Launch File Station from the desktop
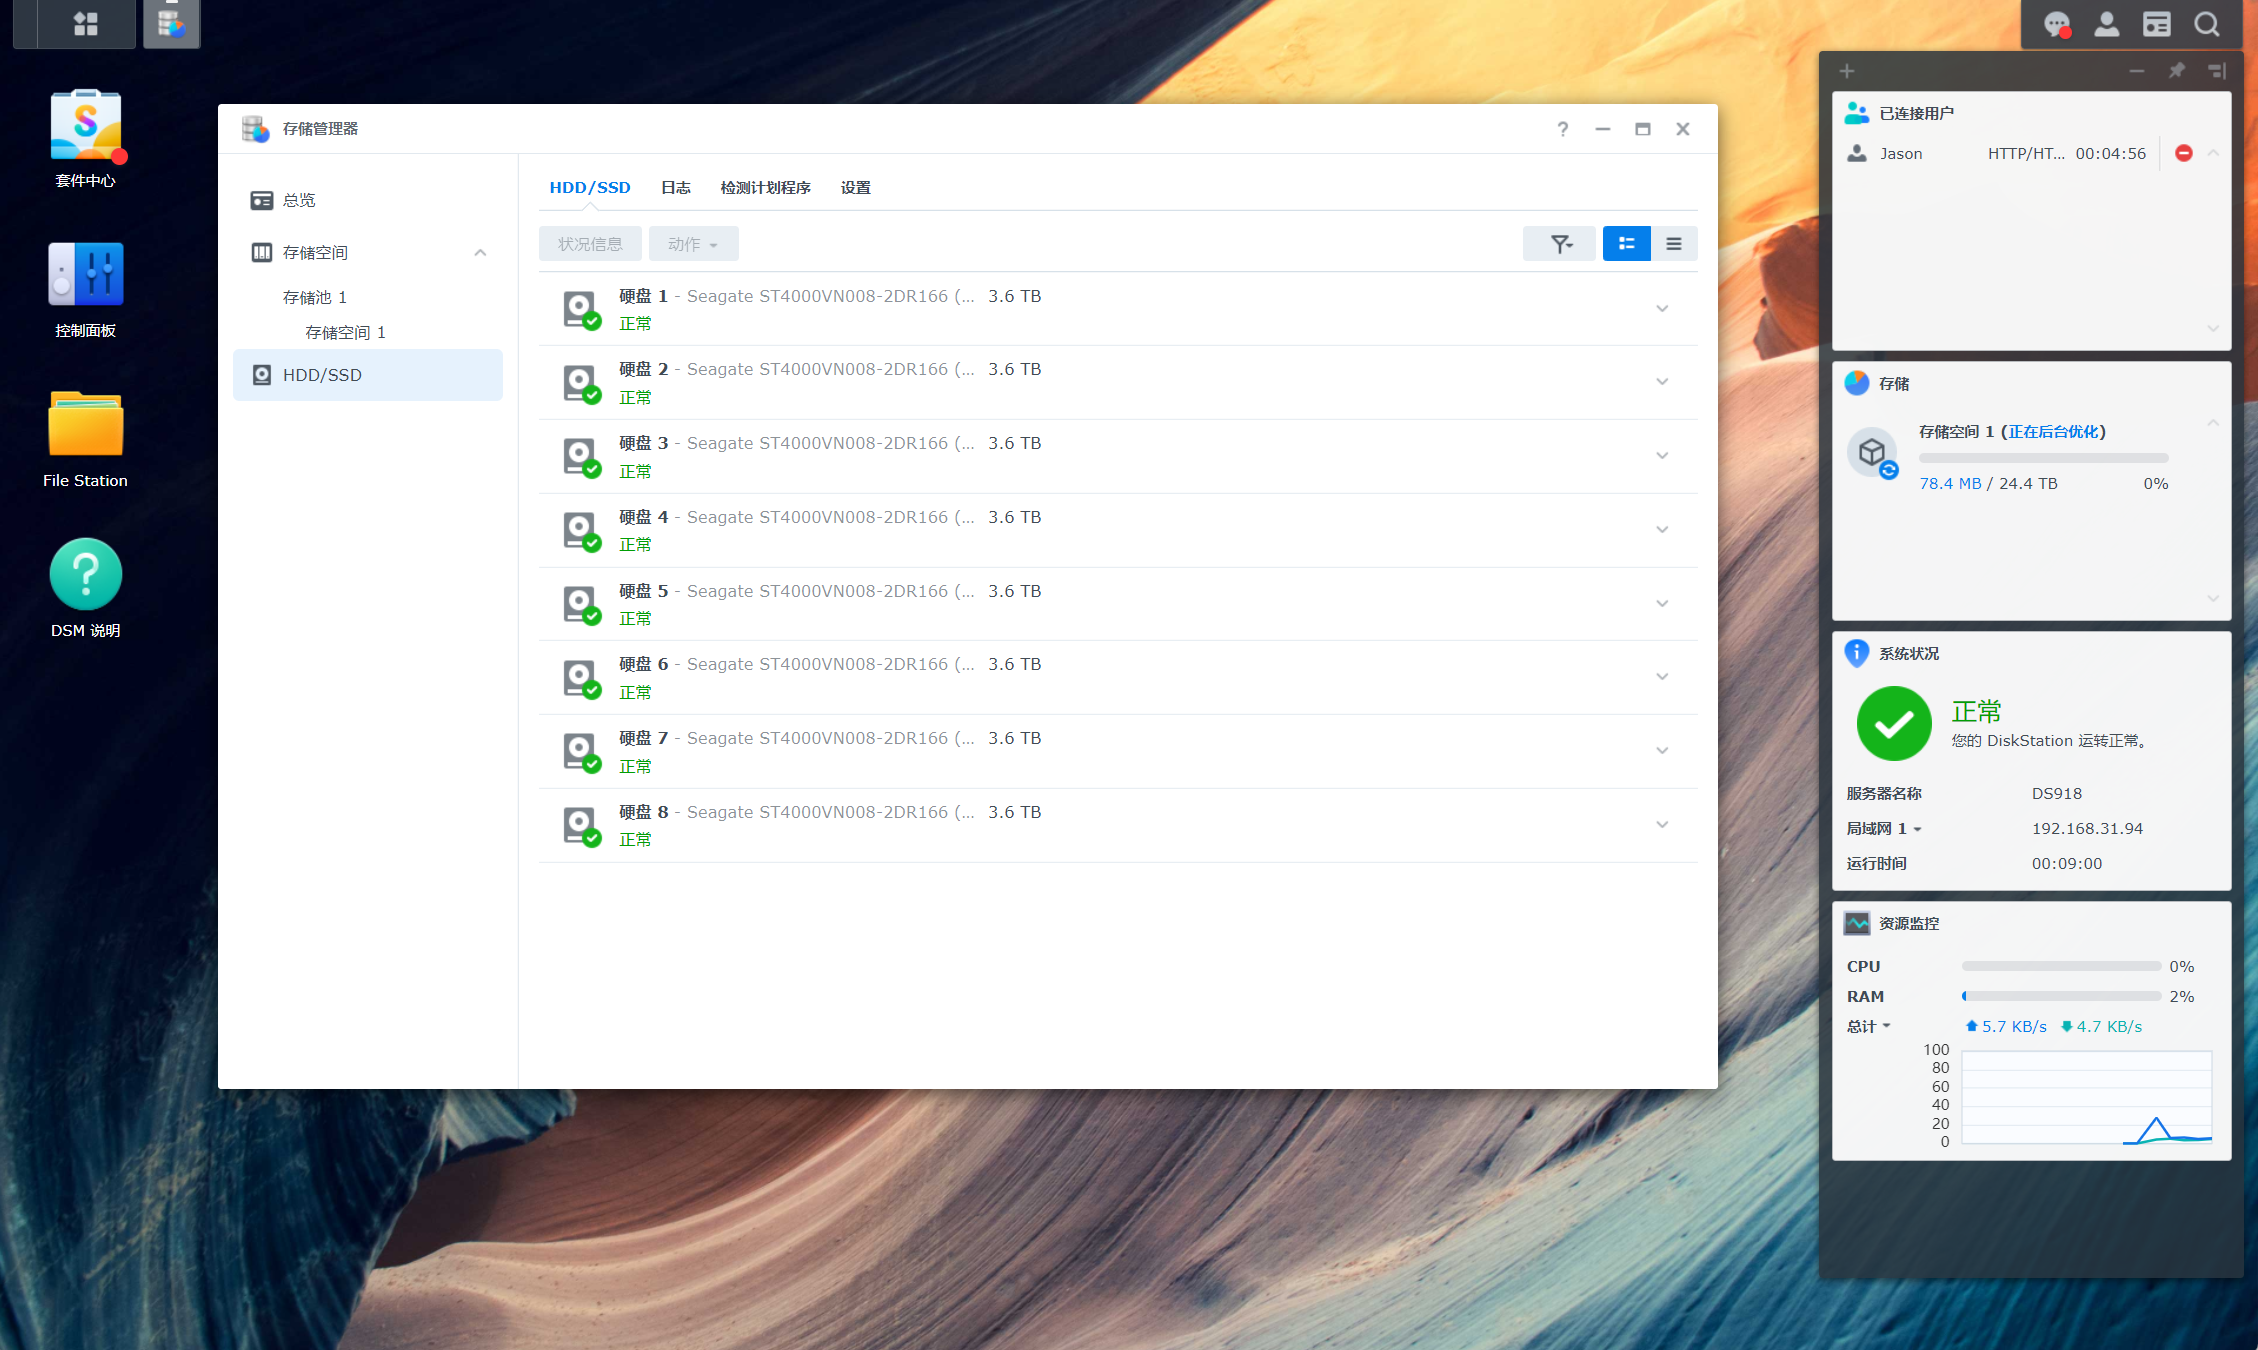This screenshot has height=1350, width=2258. (86, 425)
